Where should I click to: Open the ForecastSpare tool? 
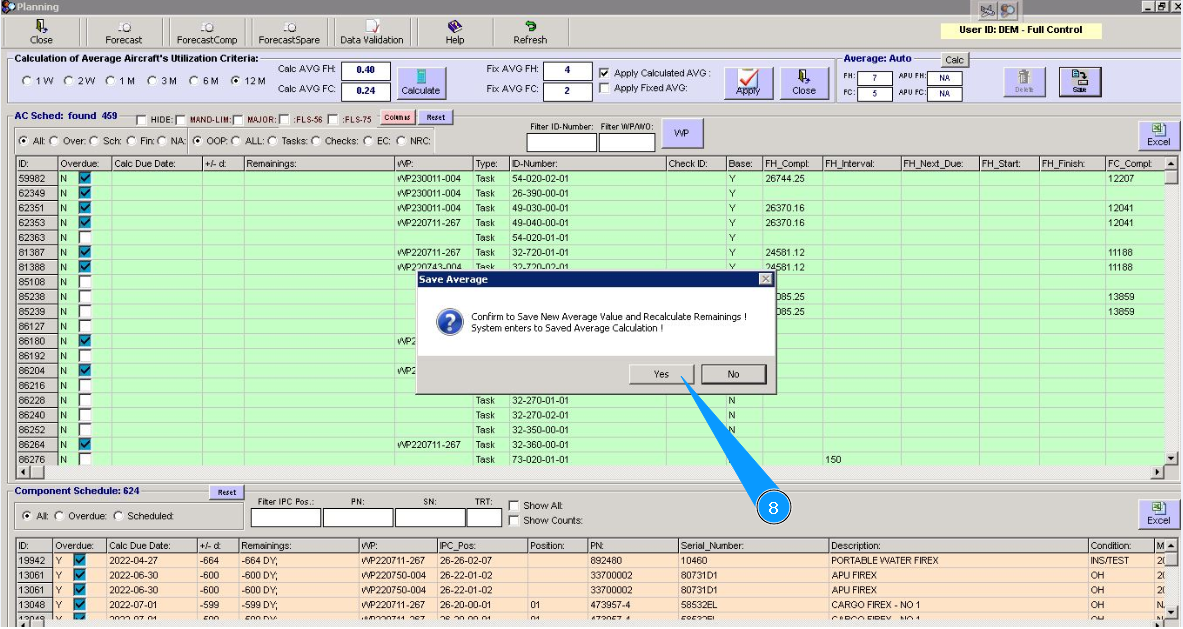tap(289, 32)
